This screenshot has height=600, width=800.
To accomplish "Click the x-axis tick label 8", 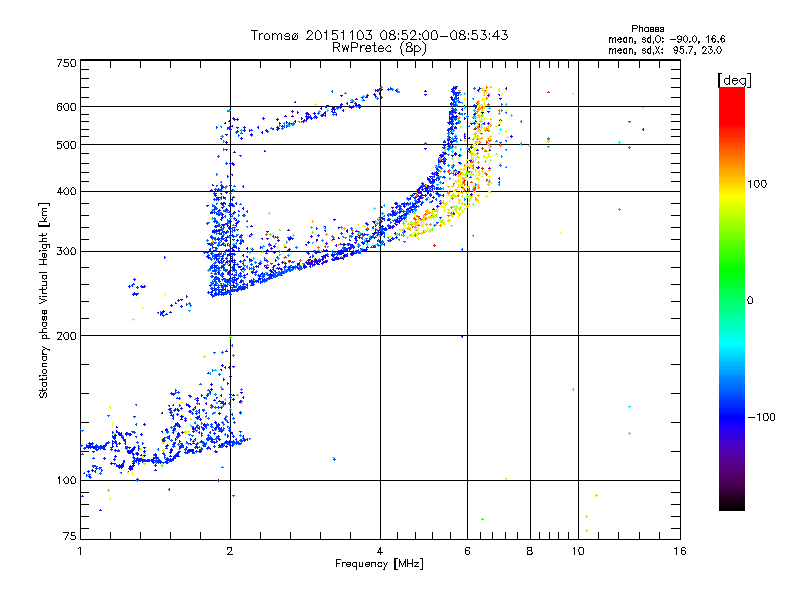I will pyautogui.click(x=530, y=551).
